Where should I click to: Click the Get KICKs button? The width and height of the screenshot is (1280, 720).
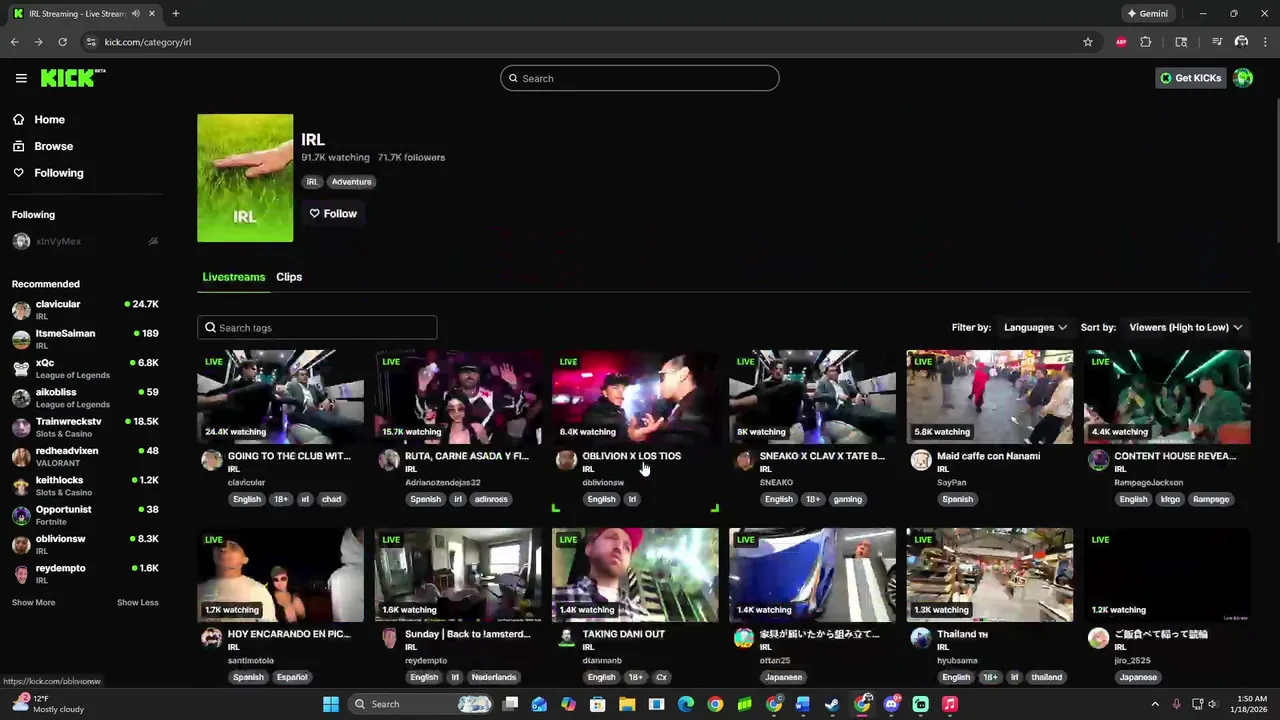point(1190,78)
